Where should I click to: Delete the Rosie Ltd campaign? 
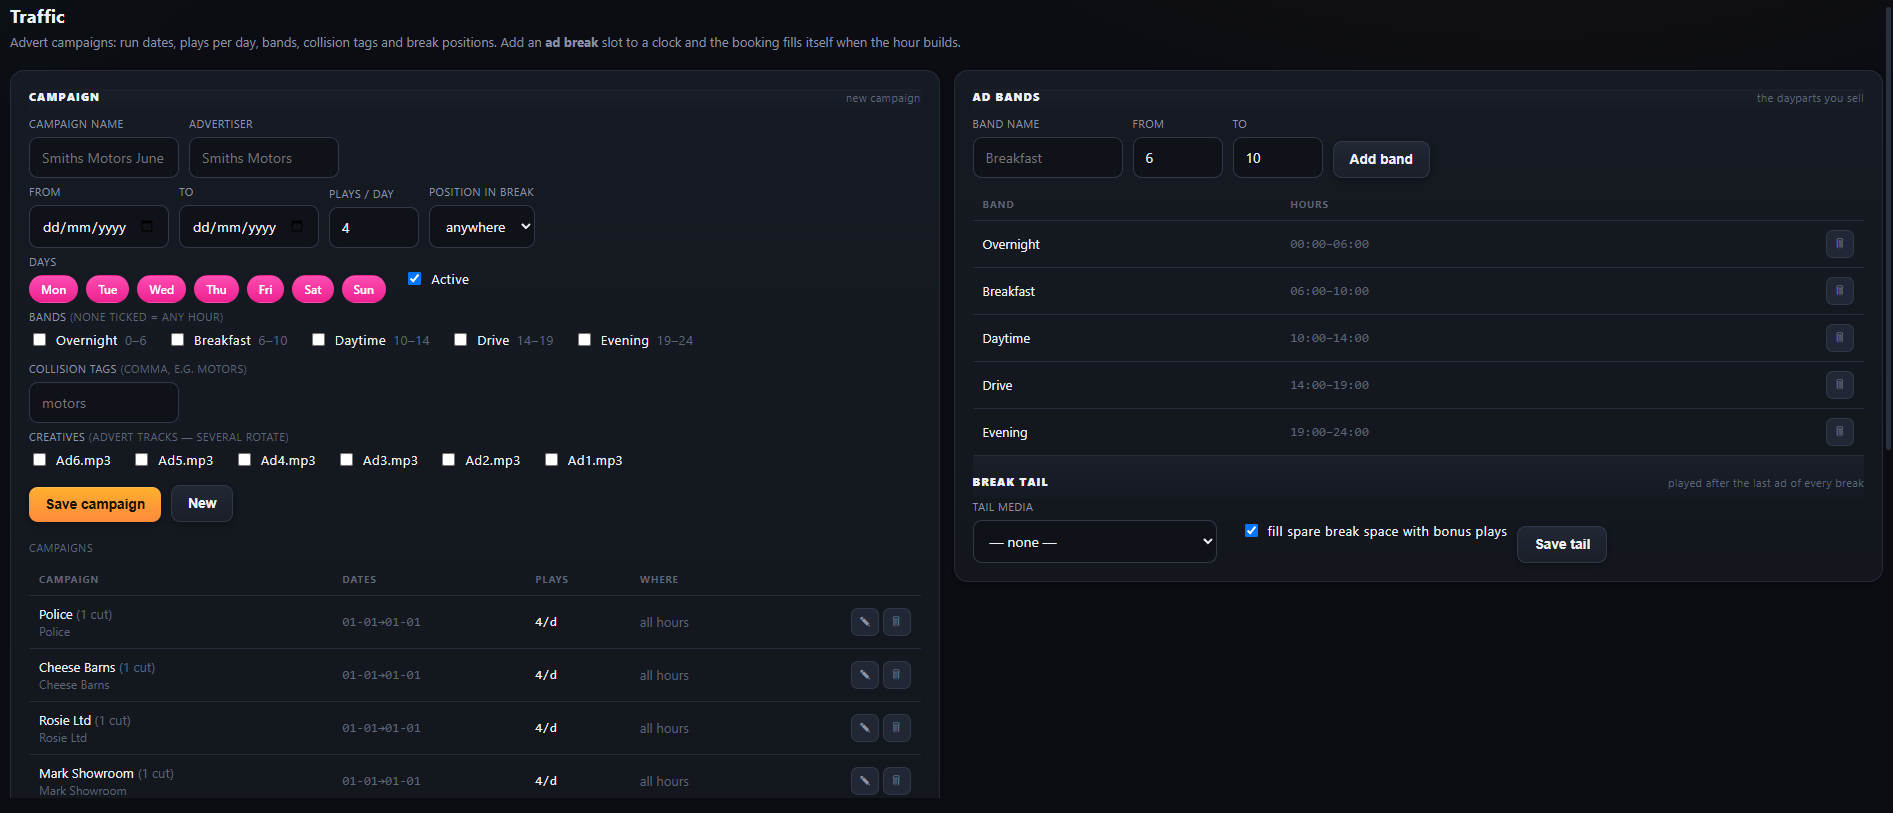897,728
